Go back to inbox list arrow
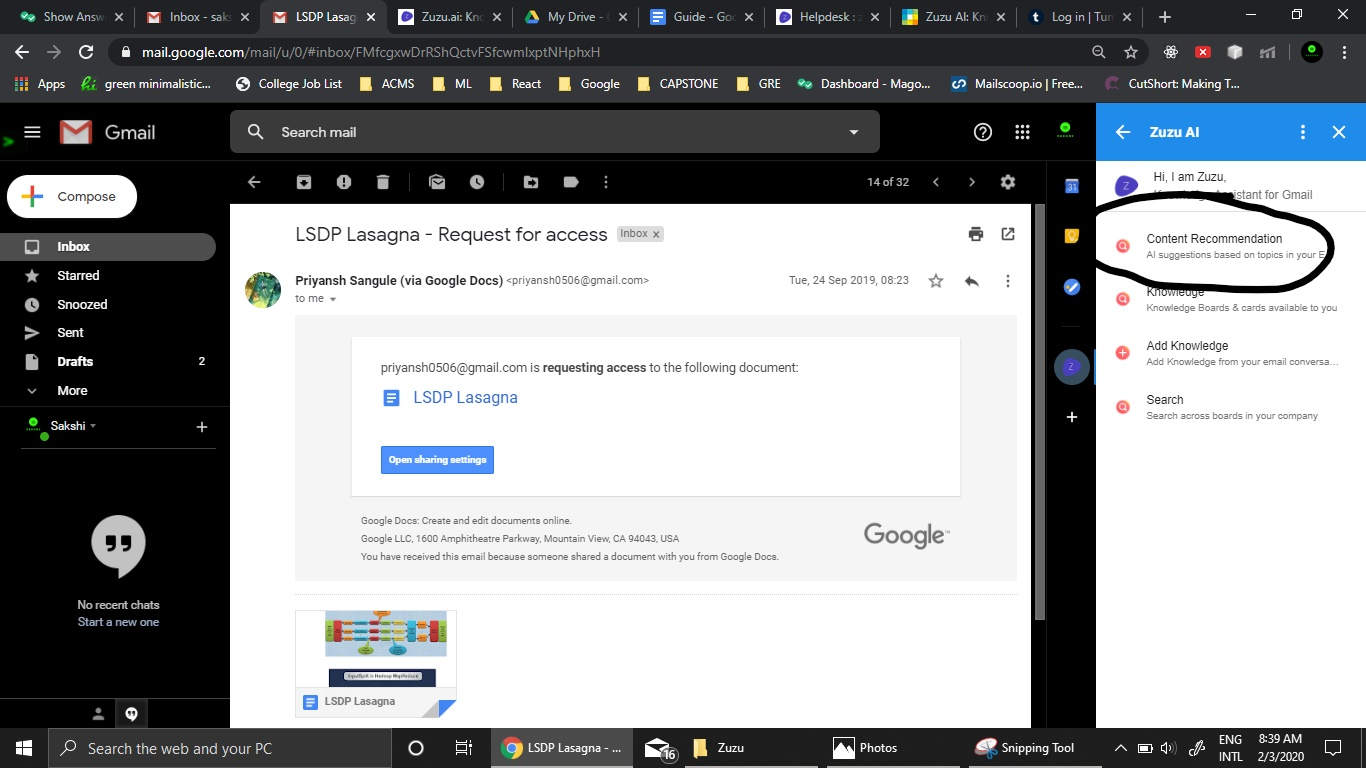 [254, 182]
